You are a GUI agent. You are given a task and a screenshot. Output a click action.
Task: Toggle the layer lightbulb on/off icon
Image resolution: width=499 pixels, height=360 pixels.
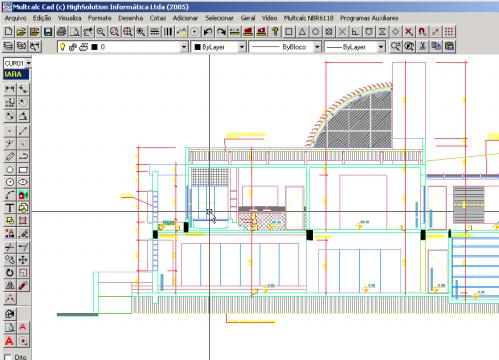coord(62,47)
